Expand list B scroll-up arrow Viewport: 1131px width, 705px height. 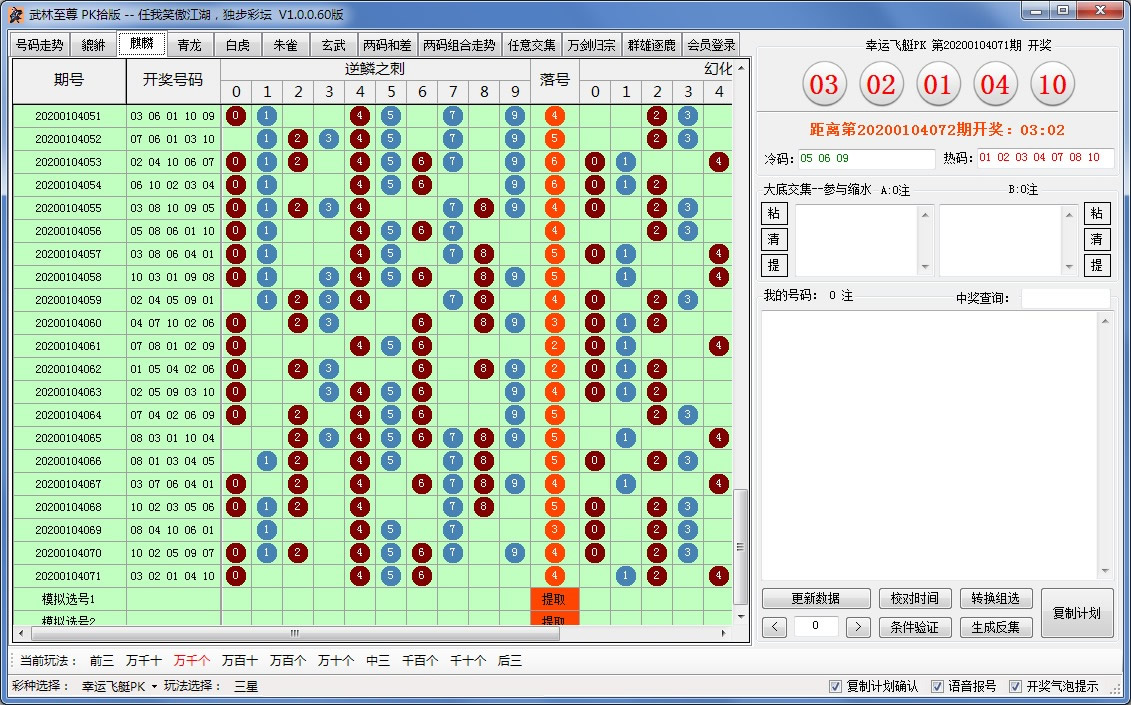(x=1068, y=213)
